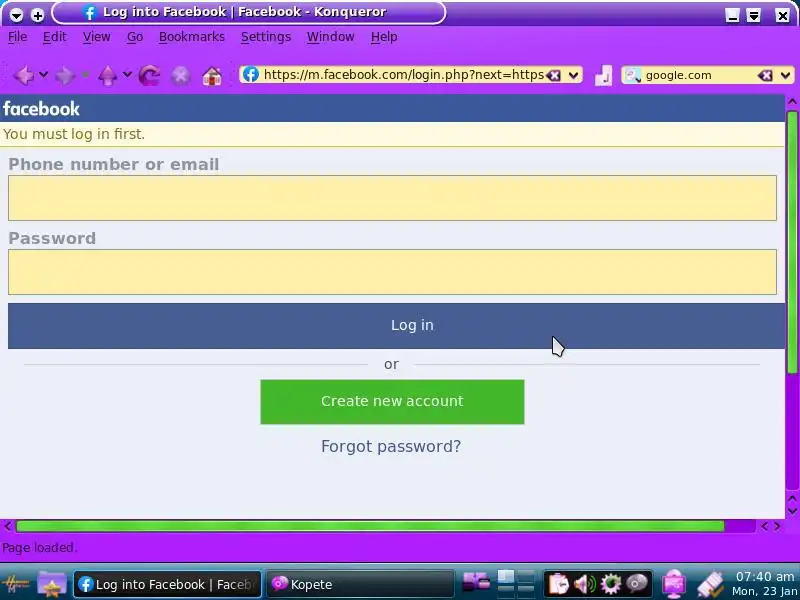Go up one level with Up arrow

click(x=107, y=76)
